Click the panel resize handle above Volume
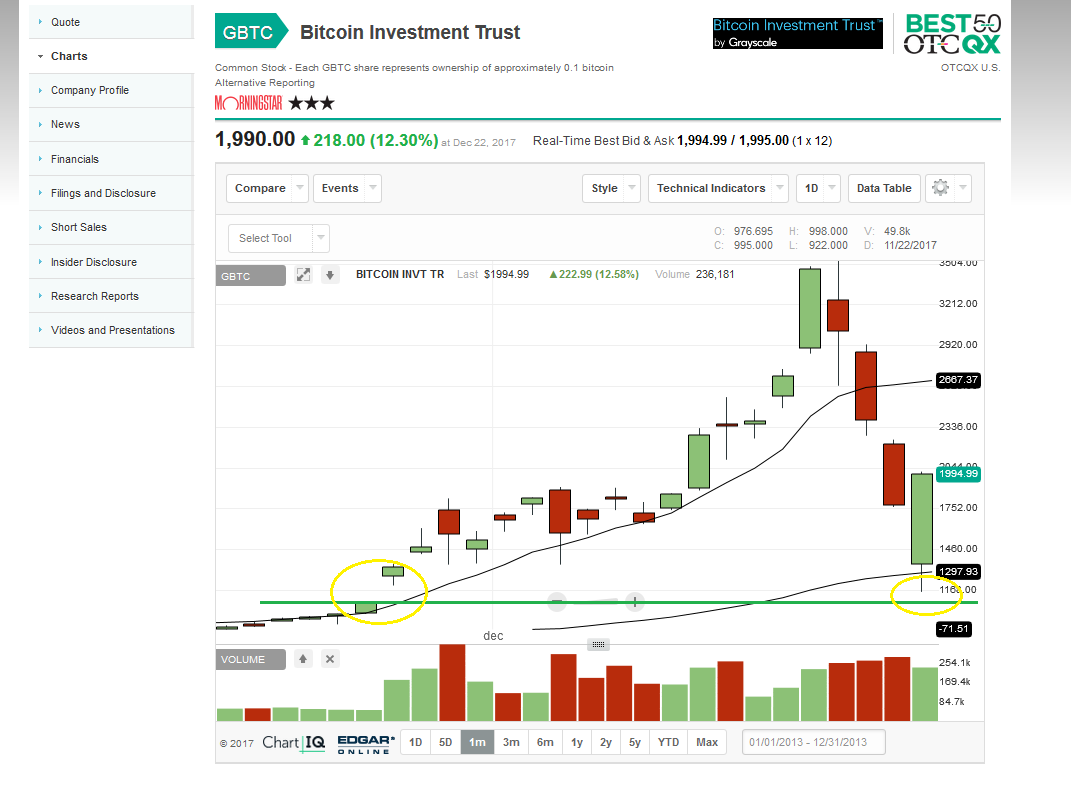Screen dimensions: 1071x789 (598, 644)
